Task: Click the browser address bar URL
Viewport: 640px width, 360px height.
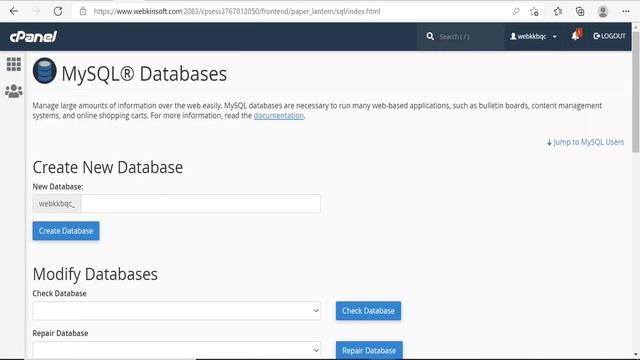Action: 237,11
